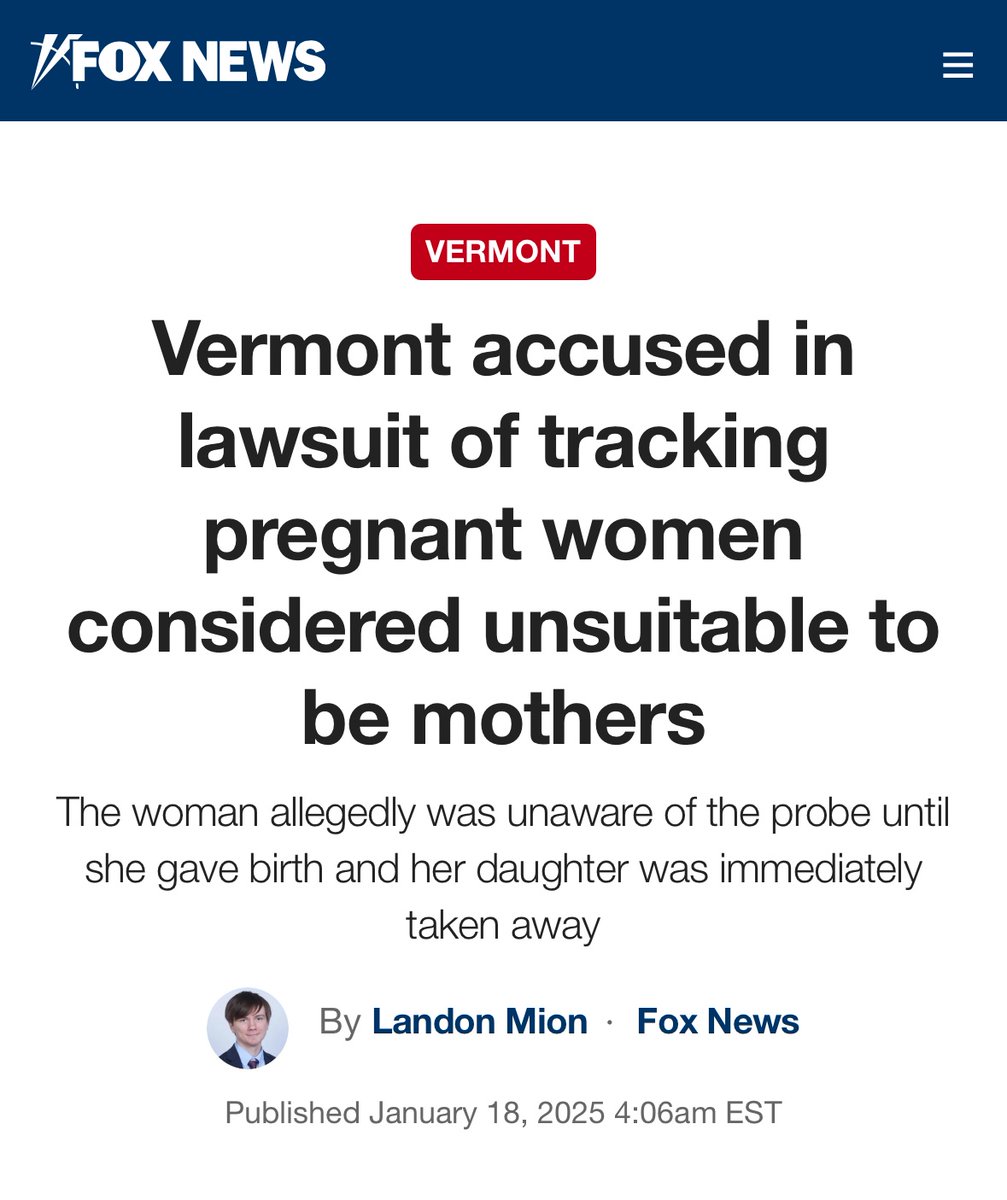1007x1200 pixels.
Task: Tap Landon Mion's author photo
Action: [x=247, y=1028]
